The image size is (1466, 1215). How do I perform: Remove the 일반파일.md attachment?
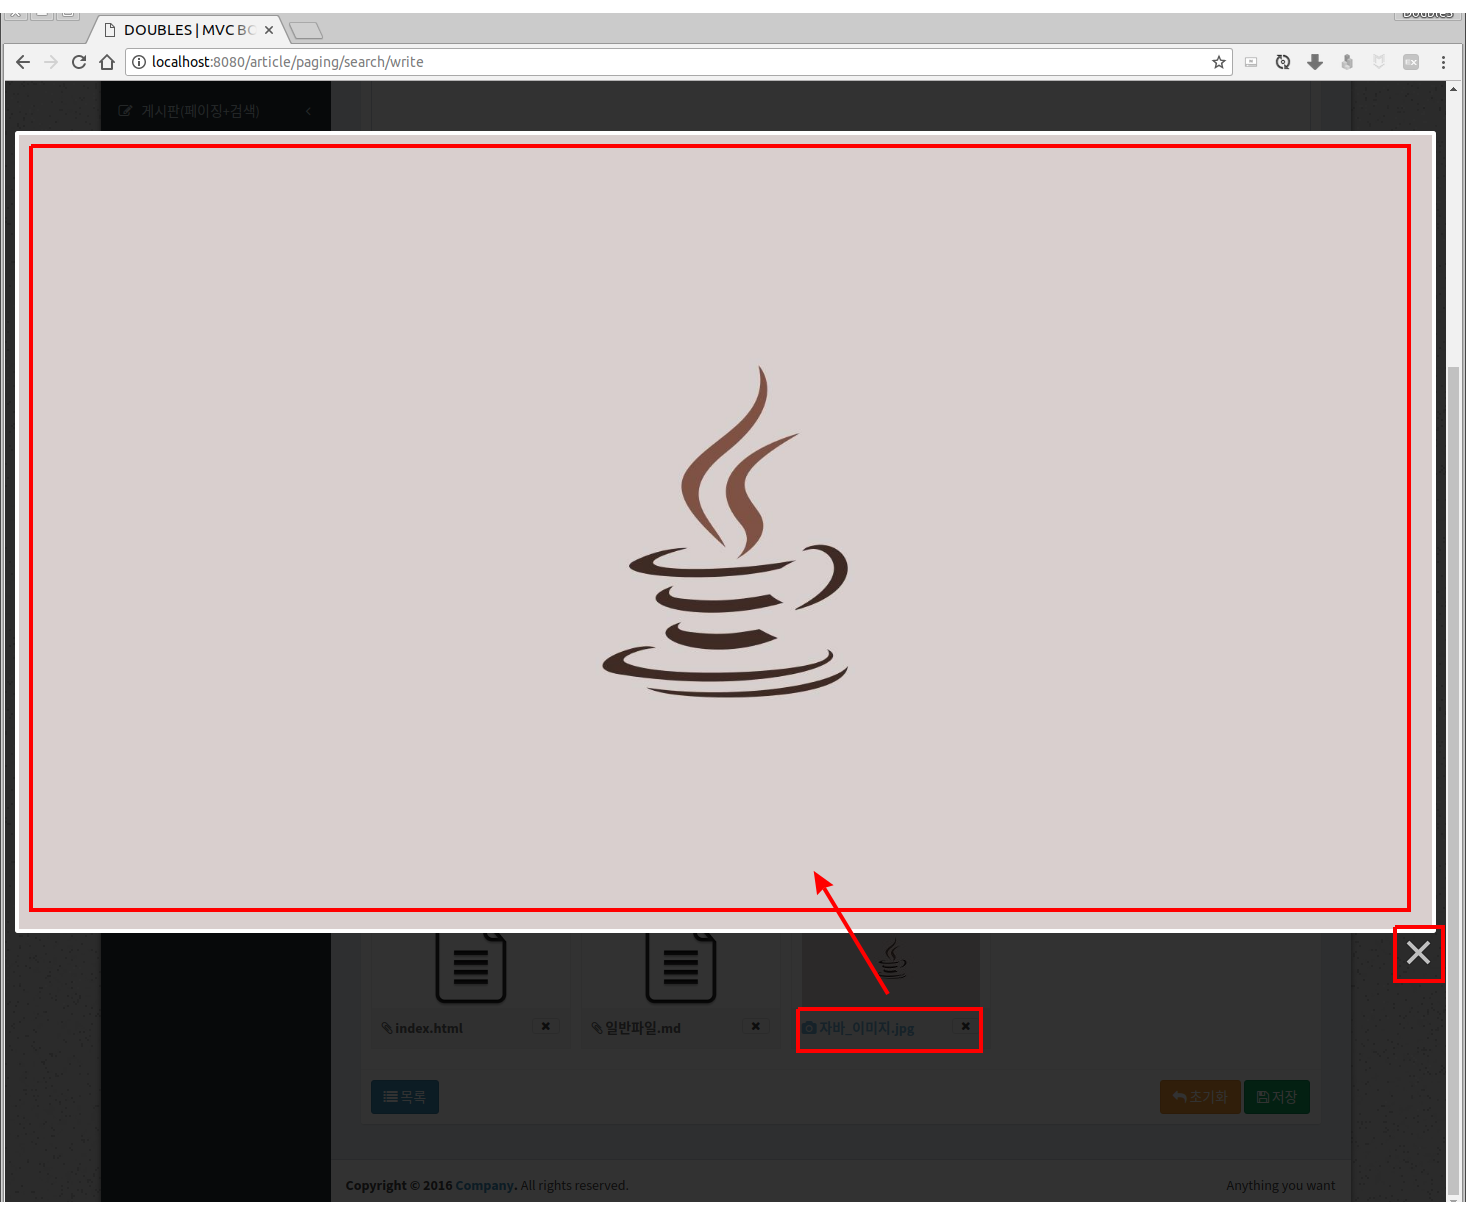755,1026
